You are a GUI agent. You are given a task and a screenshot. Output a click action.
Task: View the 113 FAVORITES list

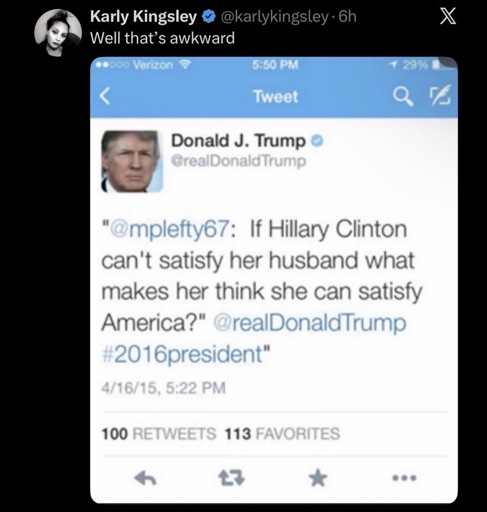coord(282,434)
